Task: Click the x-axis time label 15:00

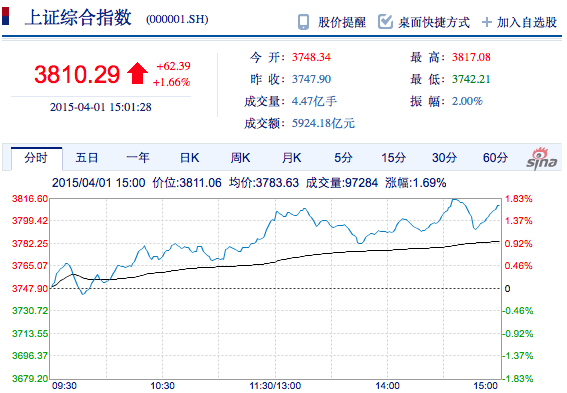Action: tap(486, 386)
